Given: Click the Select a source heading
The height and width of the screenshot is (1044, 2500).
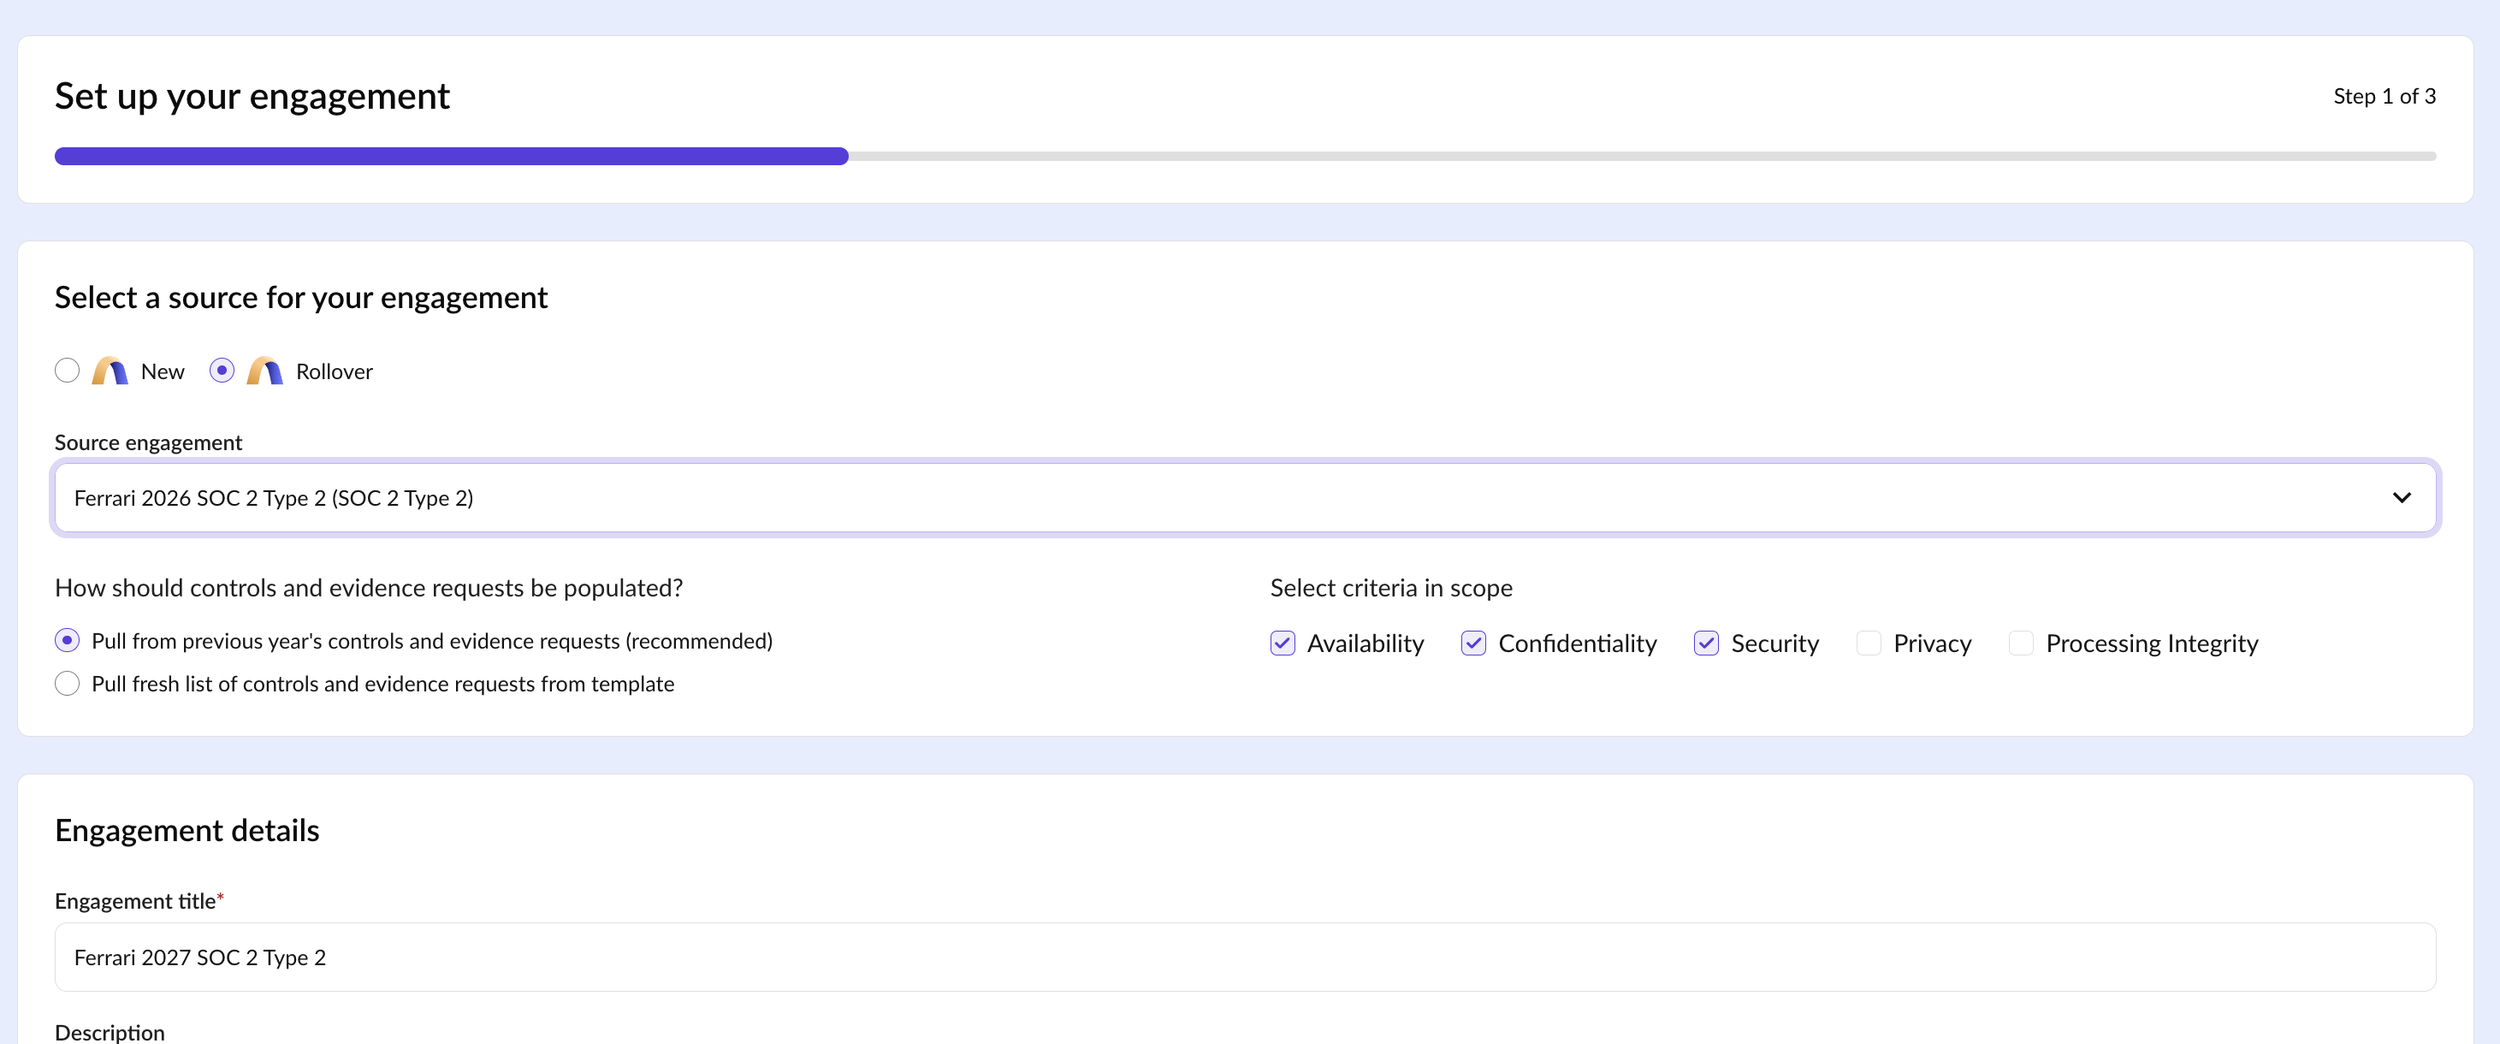Looking at the screenshot, I should click(301, 297).
